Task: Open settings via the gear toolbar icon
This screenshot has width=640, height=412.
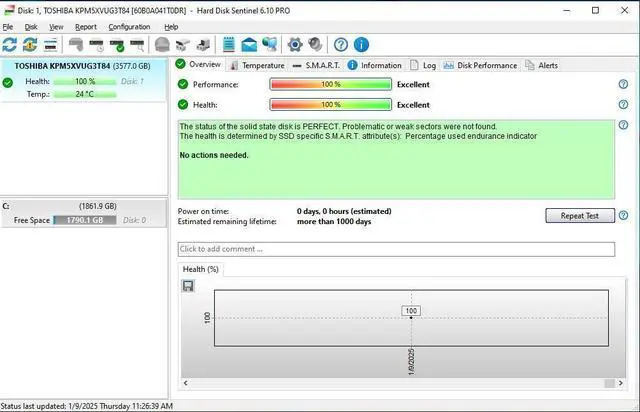Action: tap(295, 45)
